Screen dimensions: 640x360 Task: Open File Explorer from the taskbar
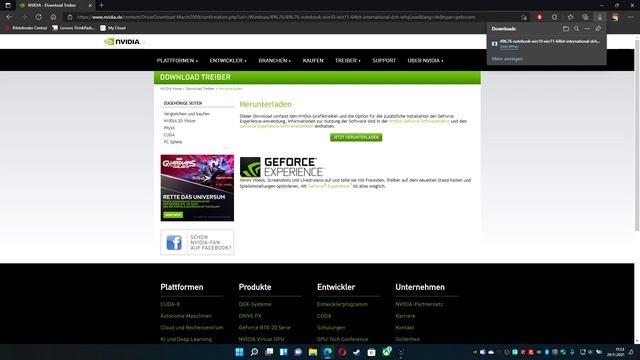[x=313, y=352]
